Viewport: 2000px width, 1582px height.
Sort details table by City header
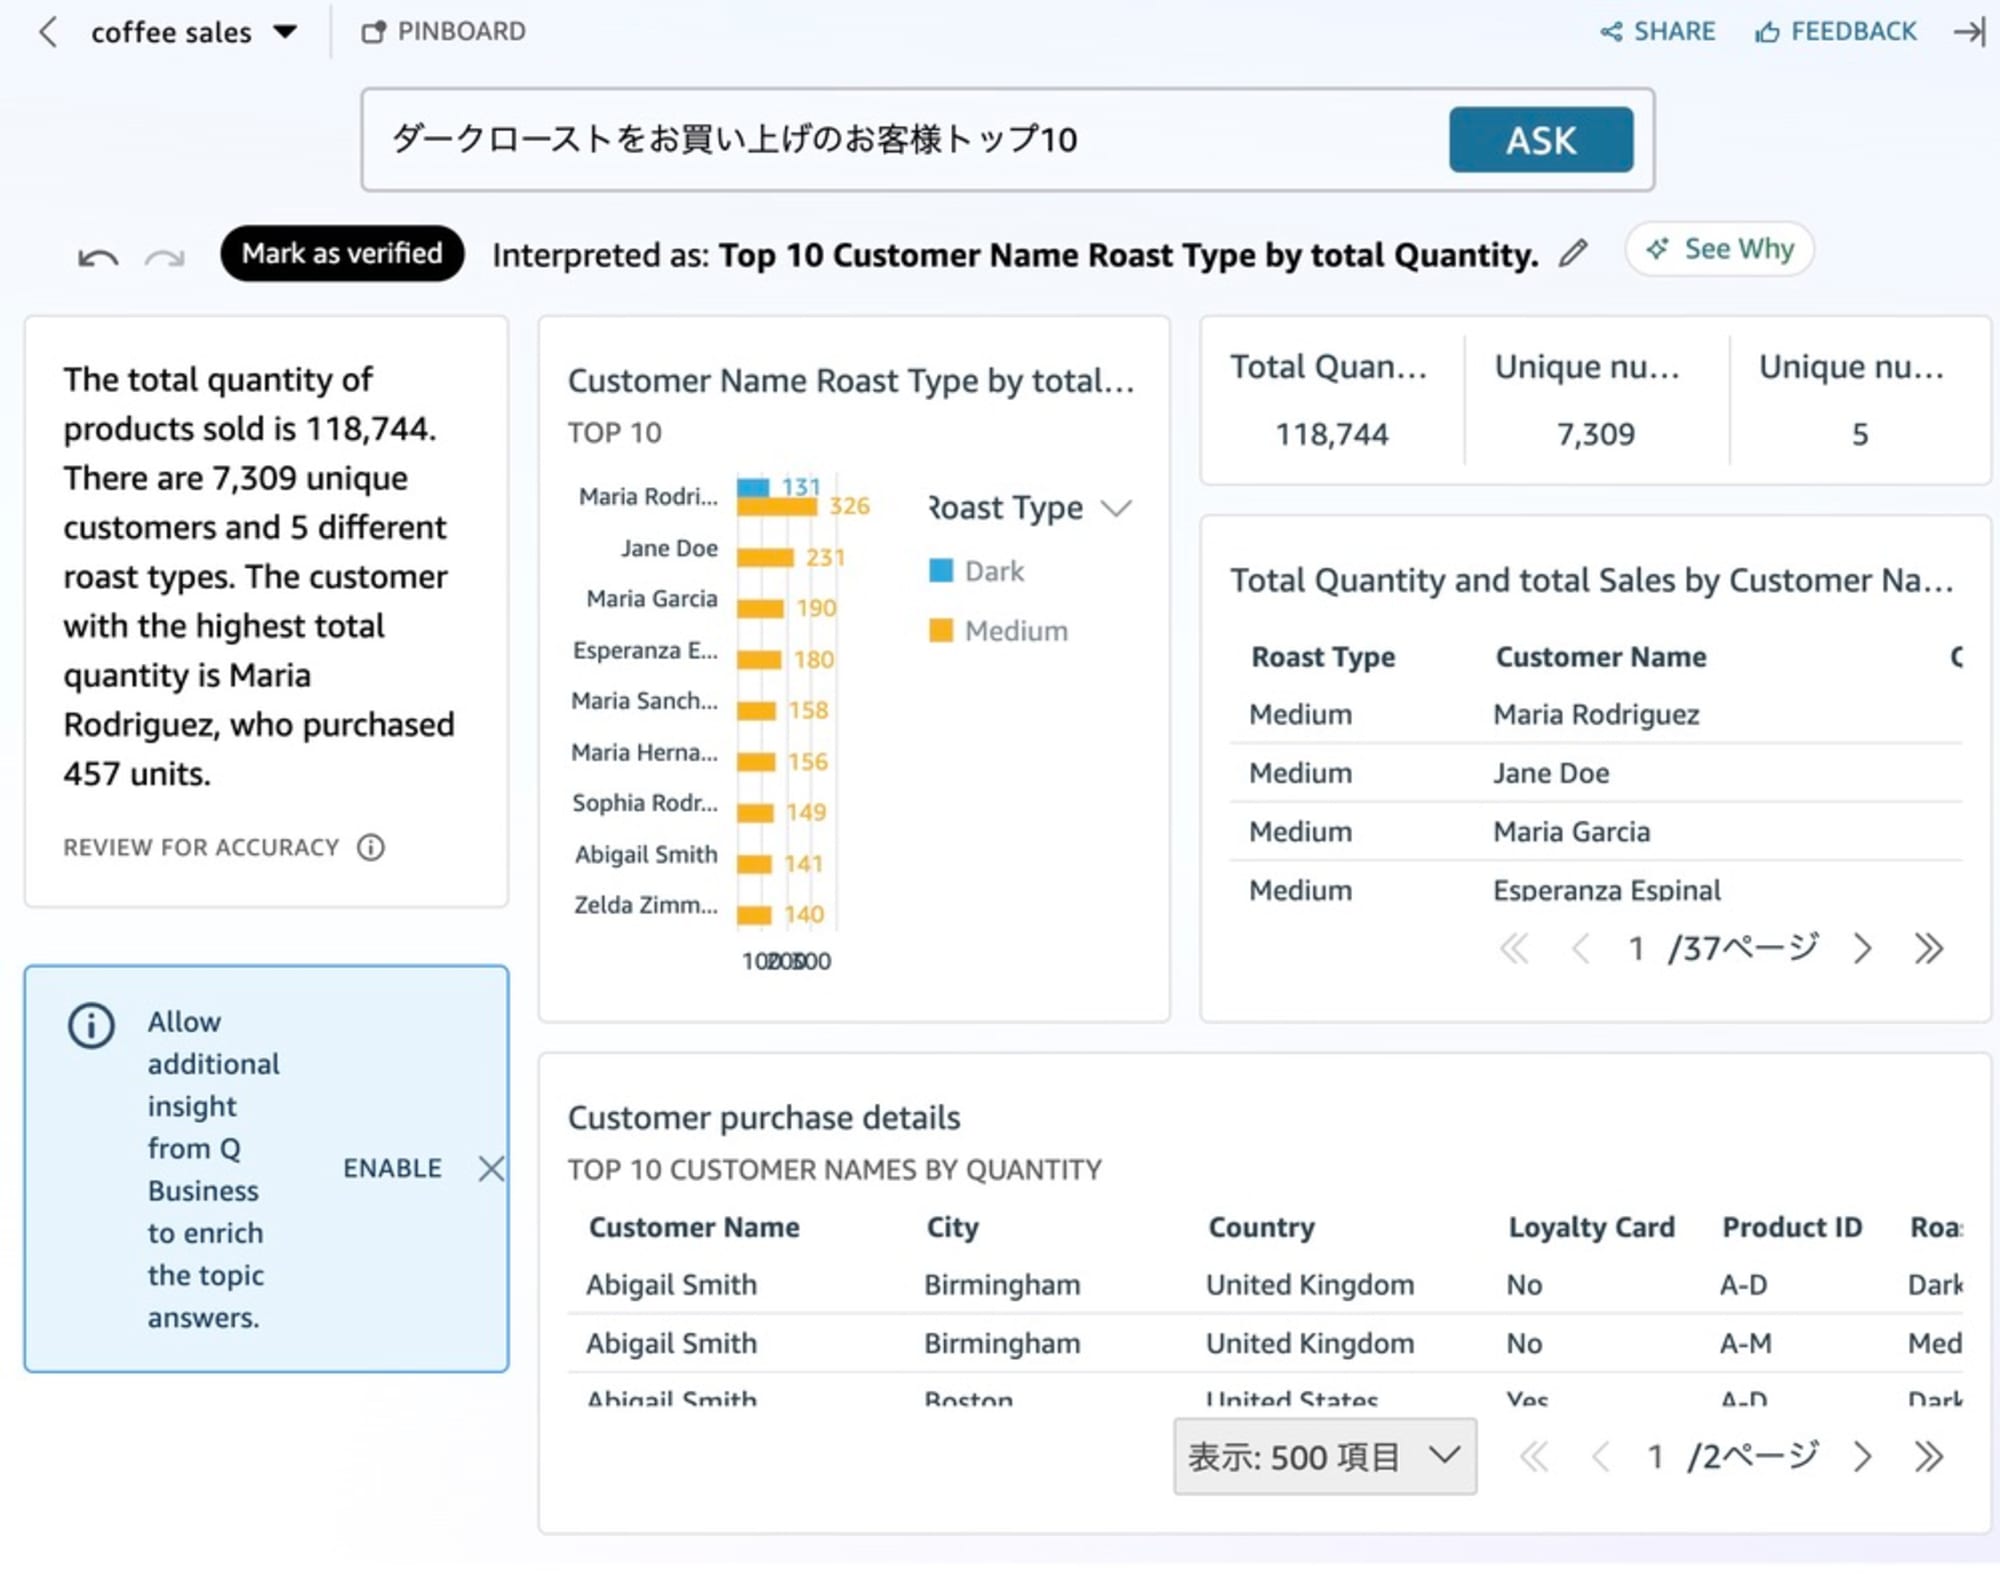952,1227
